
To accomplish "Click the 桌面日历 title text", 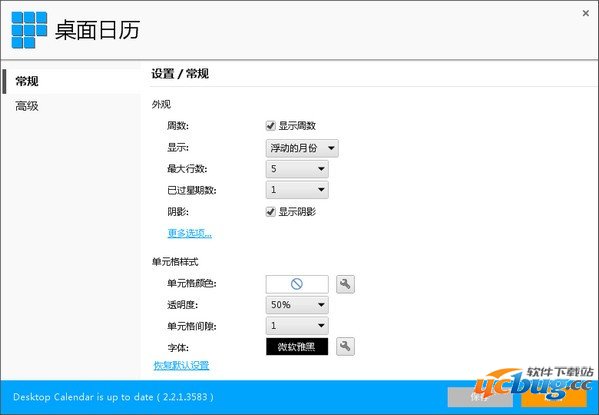I will pos(97,30).
